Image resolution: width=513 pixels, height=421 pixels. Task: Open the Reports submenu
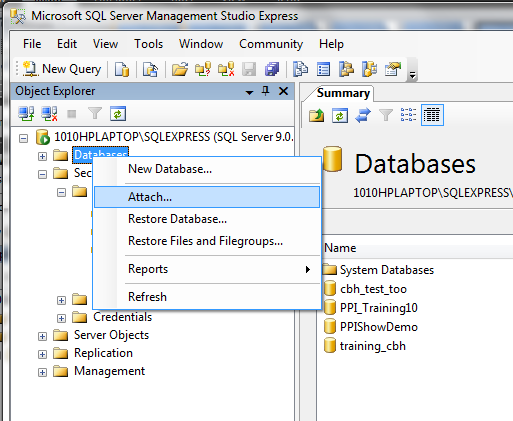tap(207, 269)
